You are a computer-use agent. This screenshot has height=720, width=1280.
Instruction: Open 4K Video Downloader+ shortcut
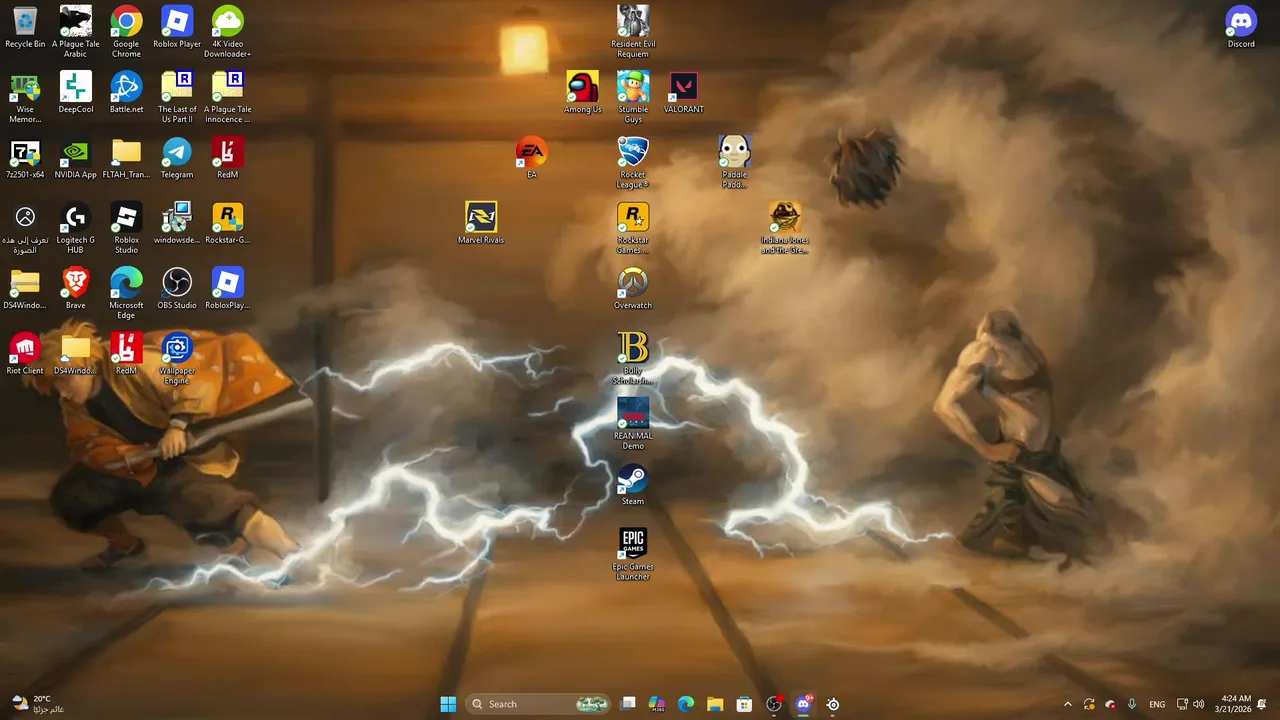point(227,31)
